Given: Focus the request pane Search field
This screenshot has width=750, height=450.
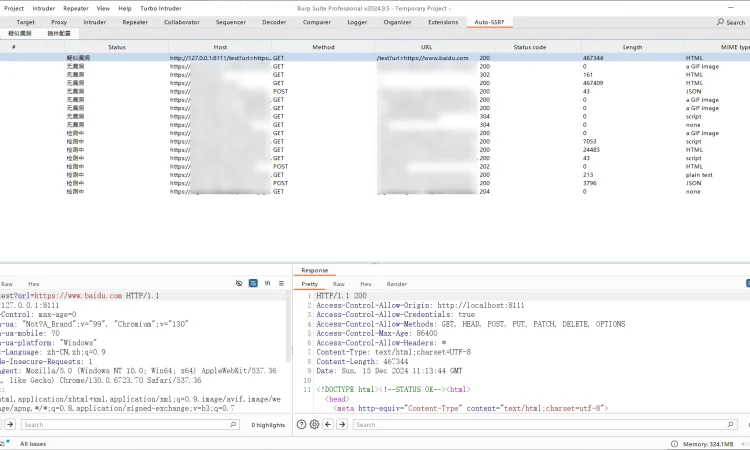Looking at the screenshot, I should (130, 424).
